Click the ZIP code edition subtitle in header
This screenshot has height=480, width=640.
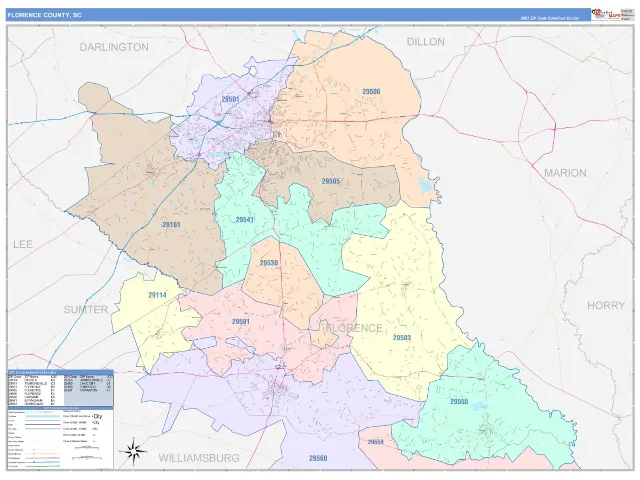click(x=550, y=18)
